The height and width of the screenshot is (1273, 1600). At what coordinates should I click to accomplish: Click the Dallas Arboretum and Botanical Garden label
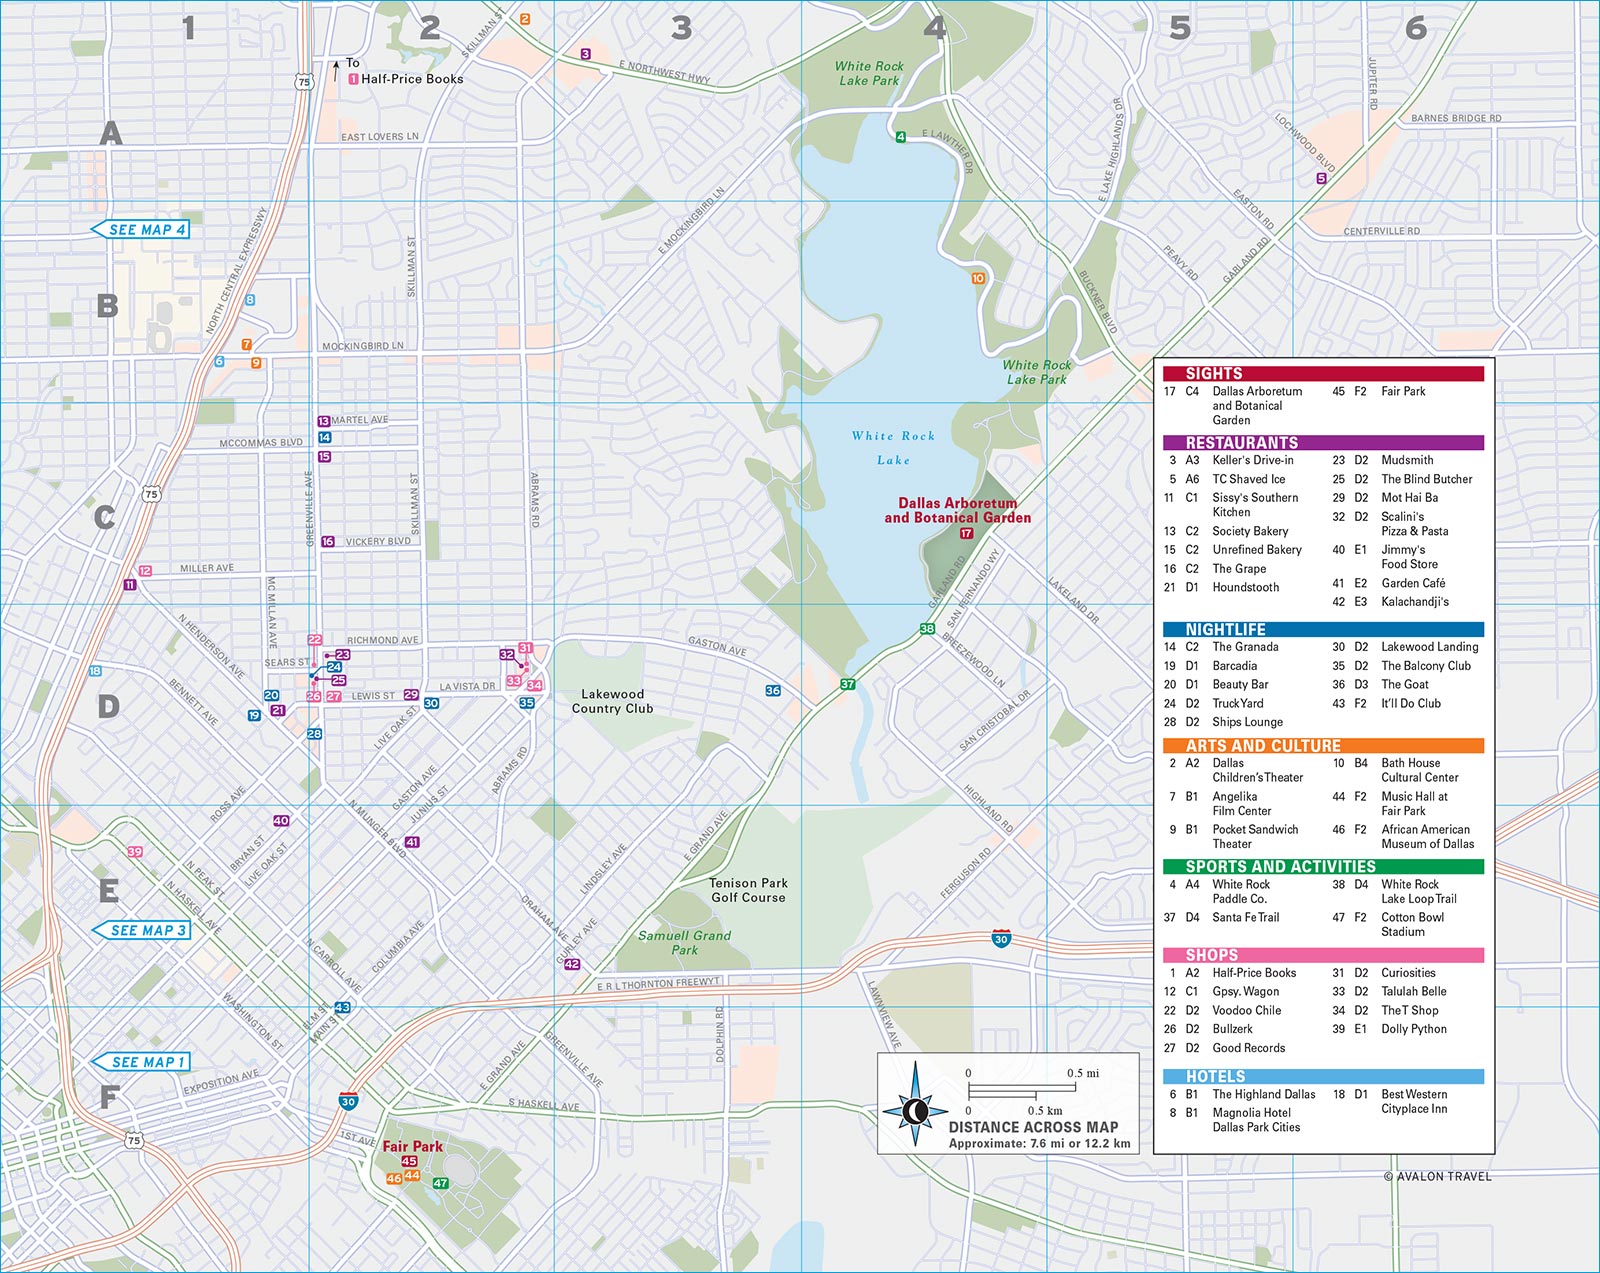point(957,510)
